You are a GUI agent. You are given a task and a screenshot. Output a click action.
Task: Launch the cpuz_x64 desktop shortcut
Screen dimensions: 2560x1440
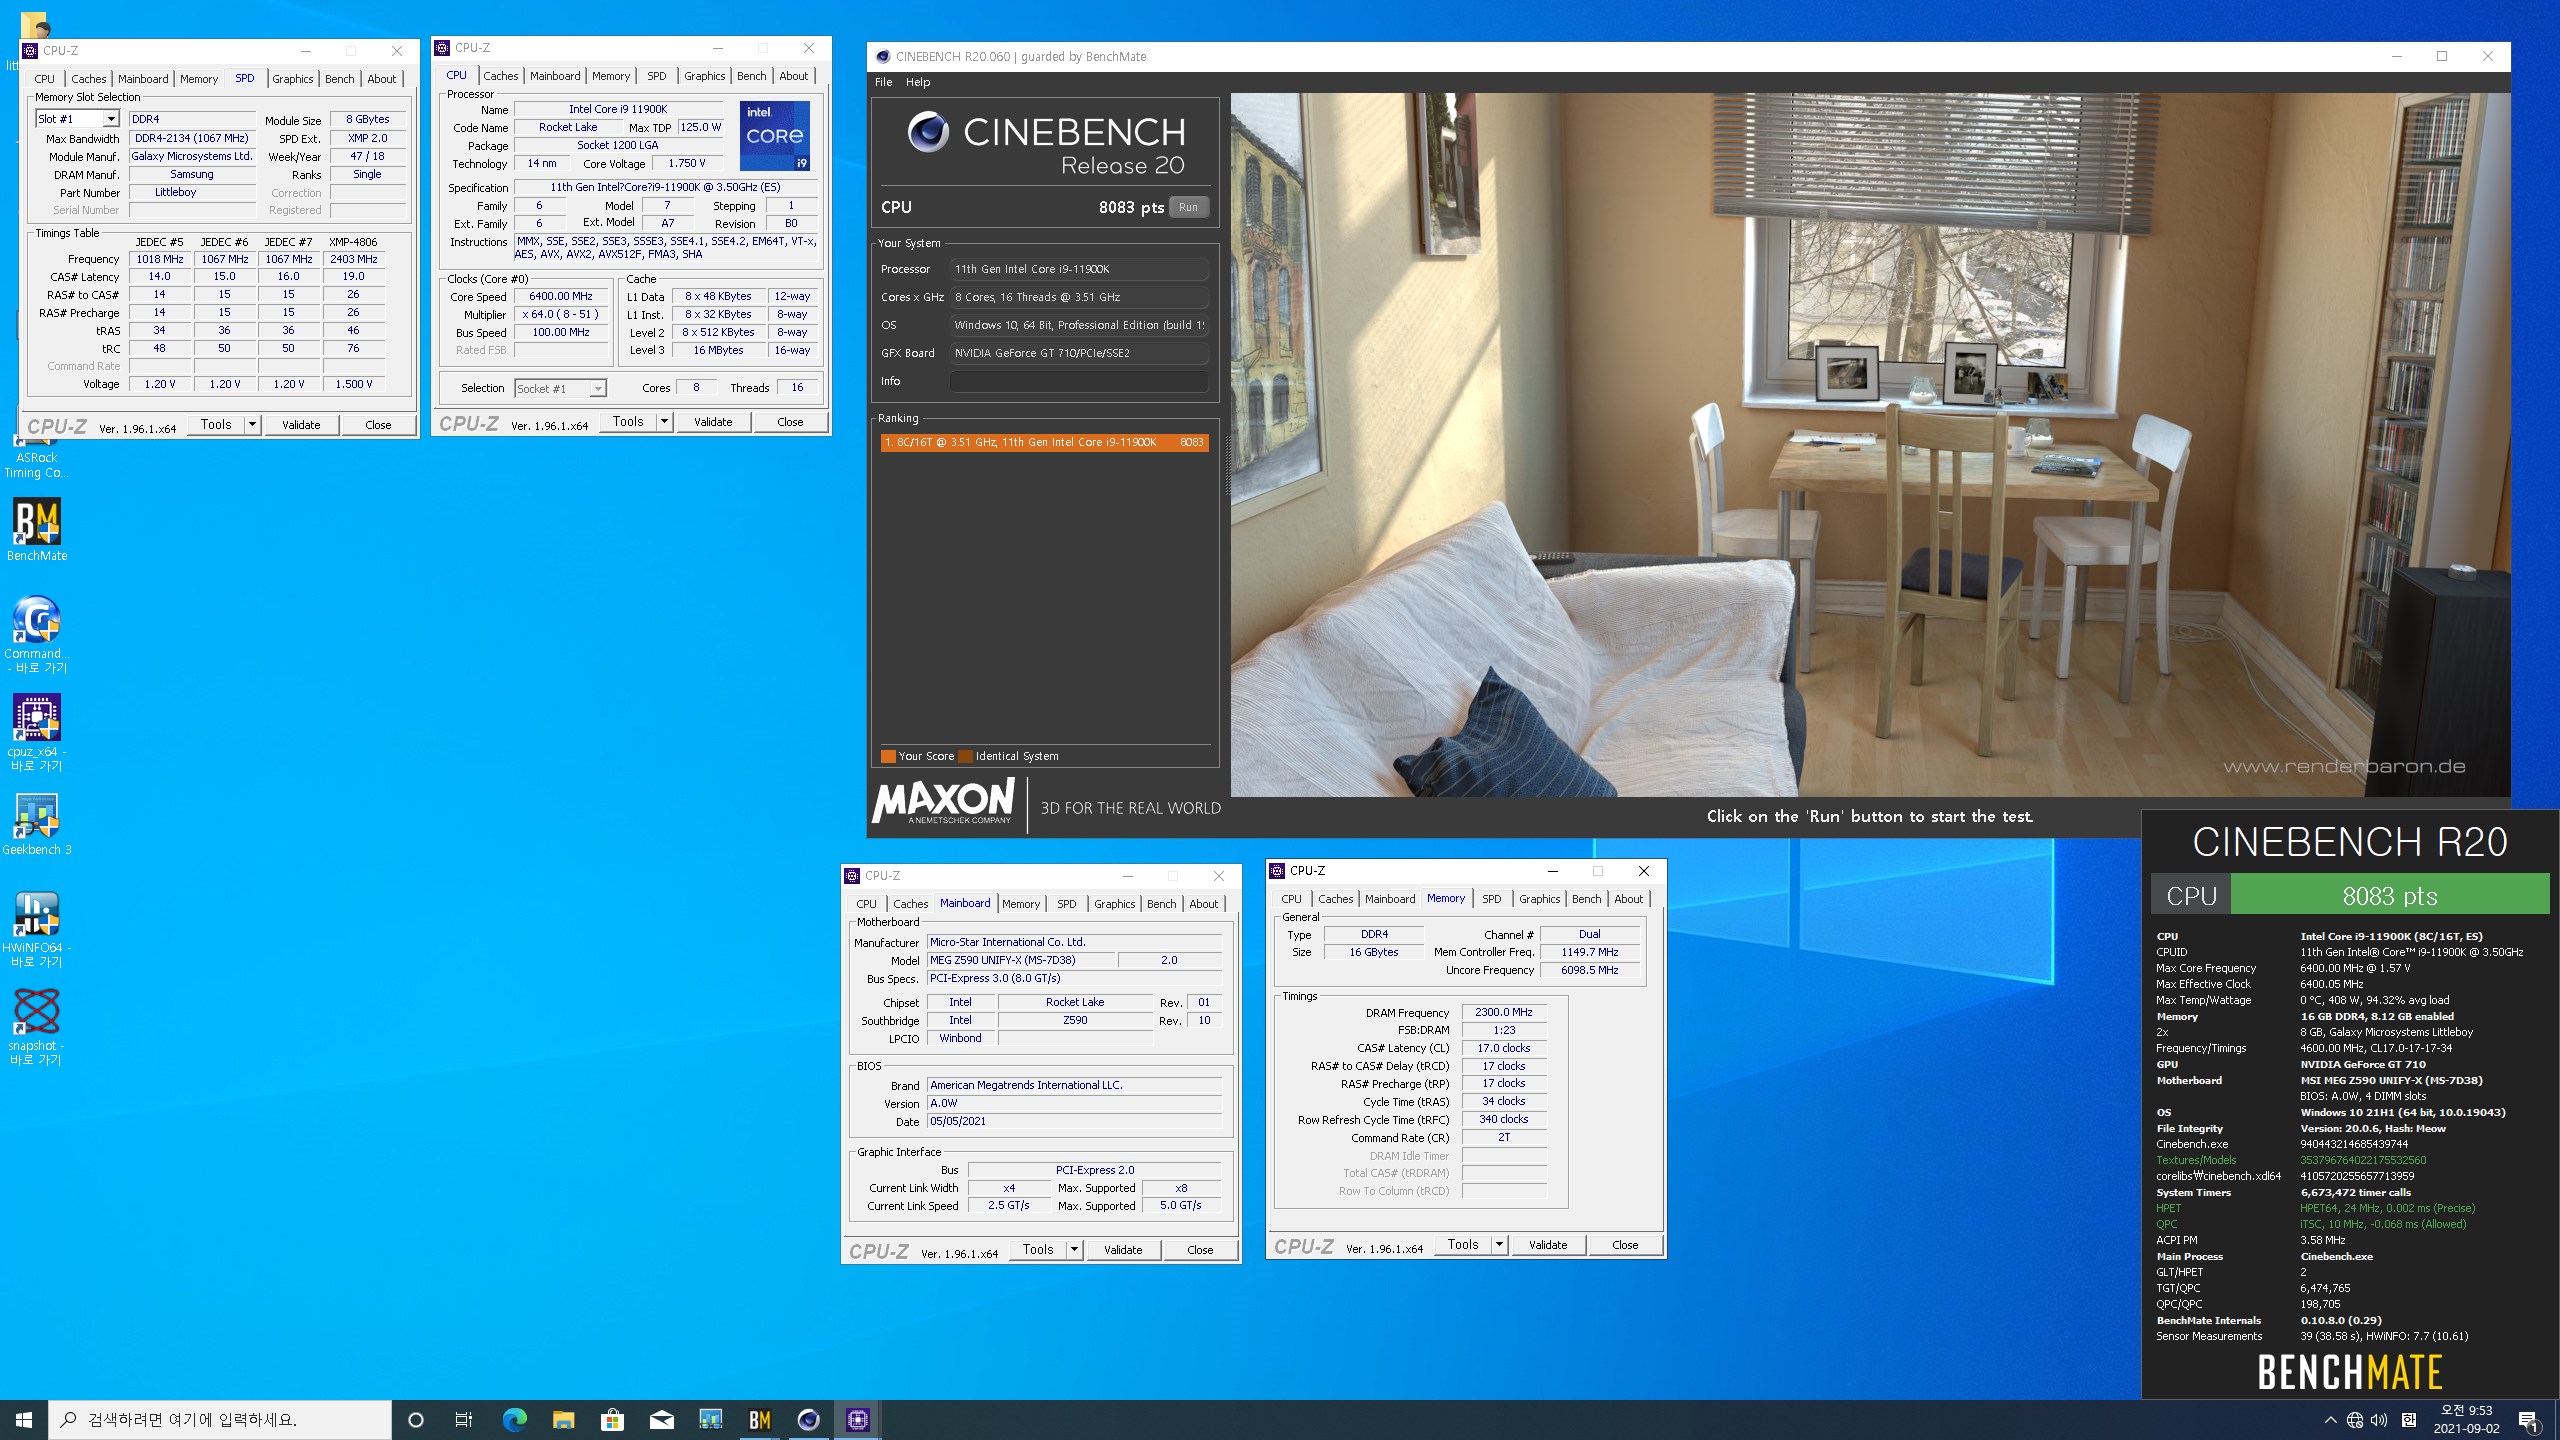(x=37, y=732)
